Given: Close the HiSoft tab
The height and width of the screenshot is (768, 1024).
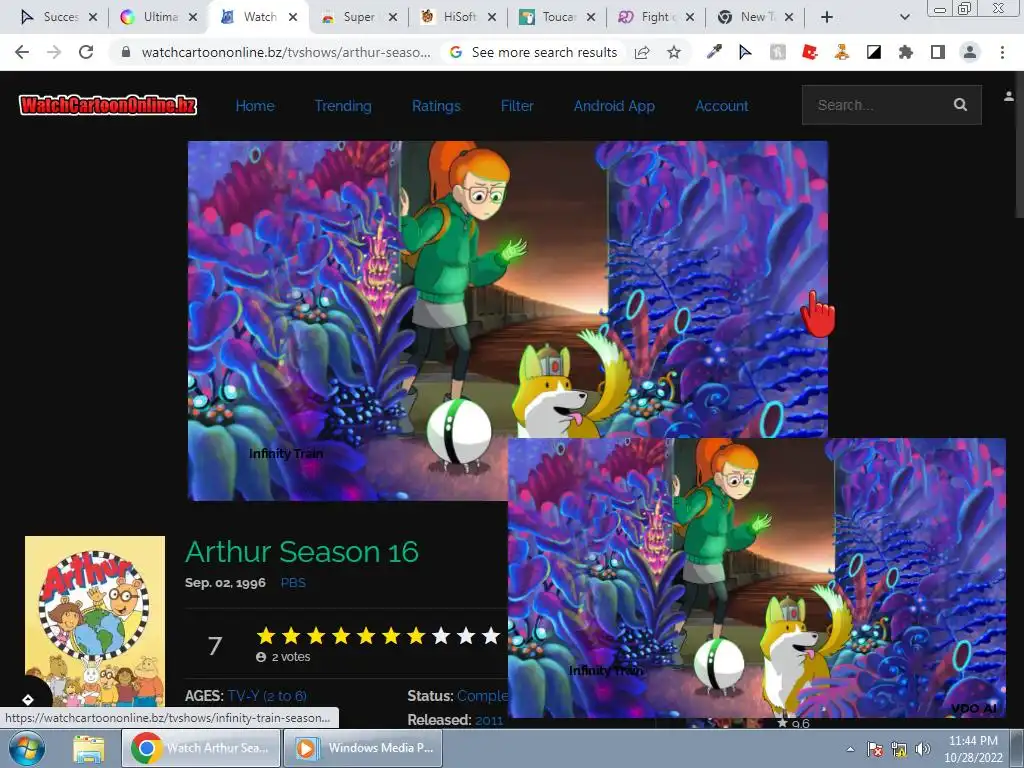Looking at the screenshot, I should pos(492,17).
